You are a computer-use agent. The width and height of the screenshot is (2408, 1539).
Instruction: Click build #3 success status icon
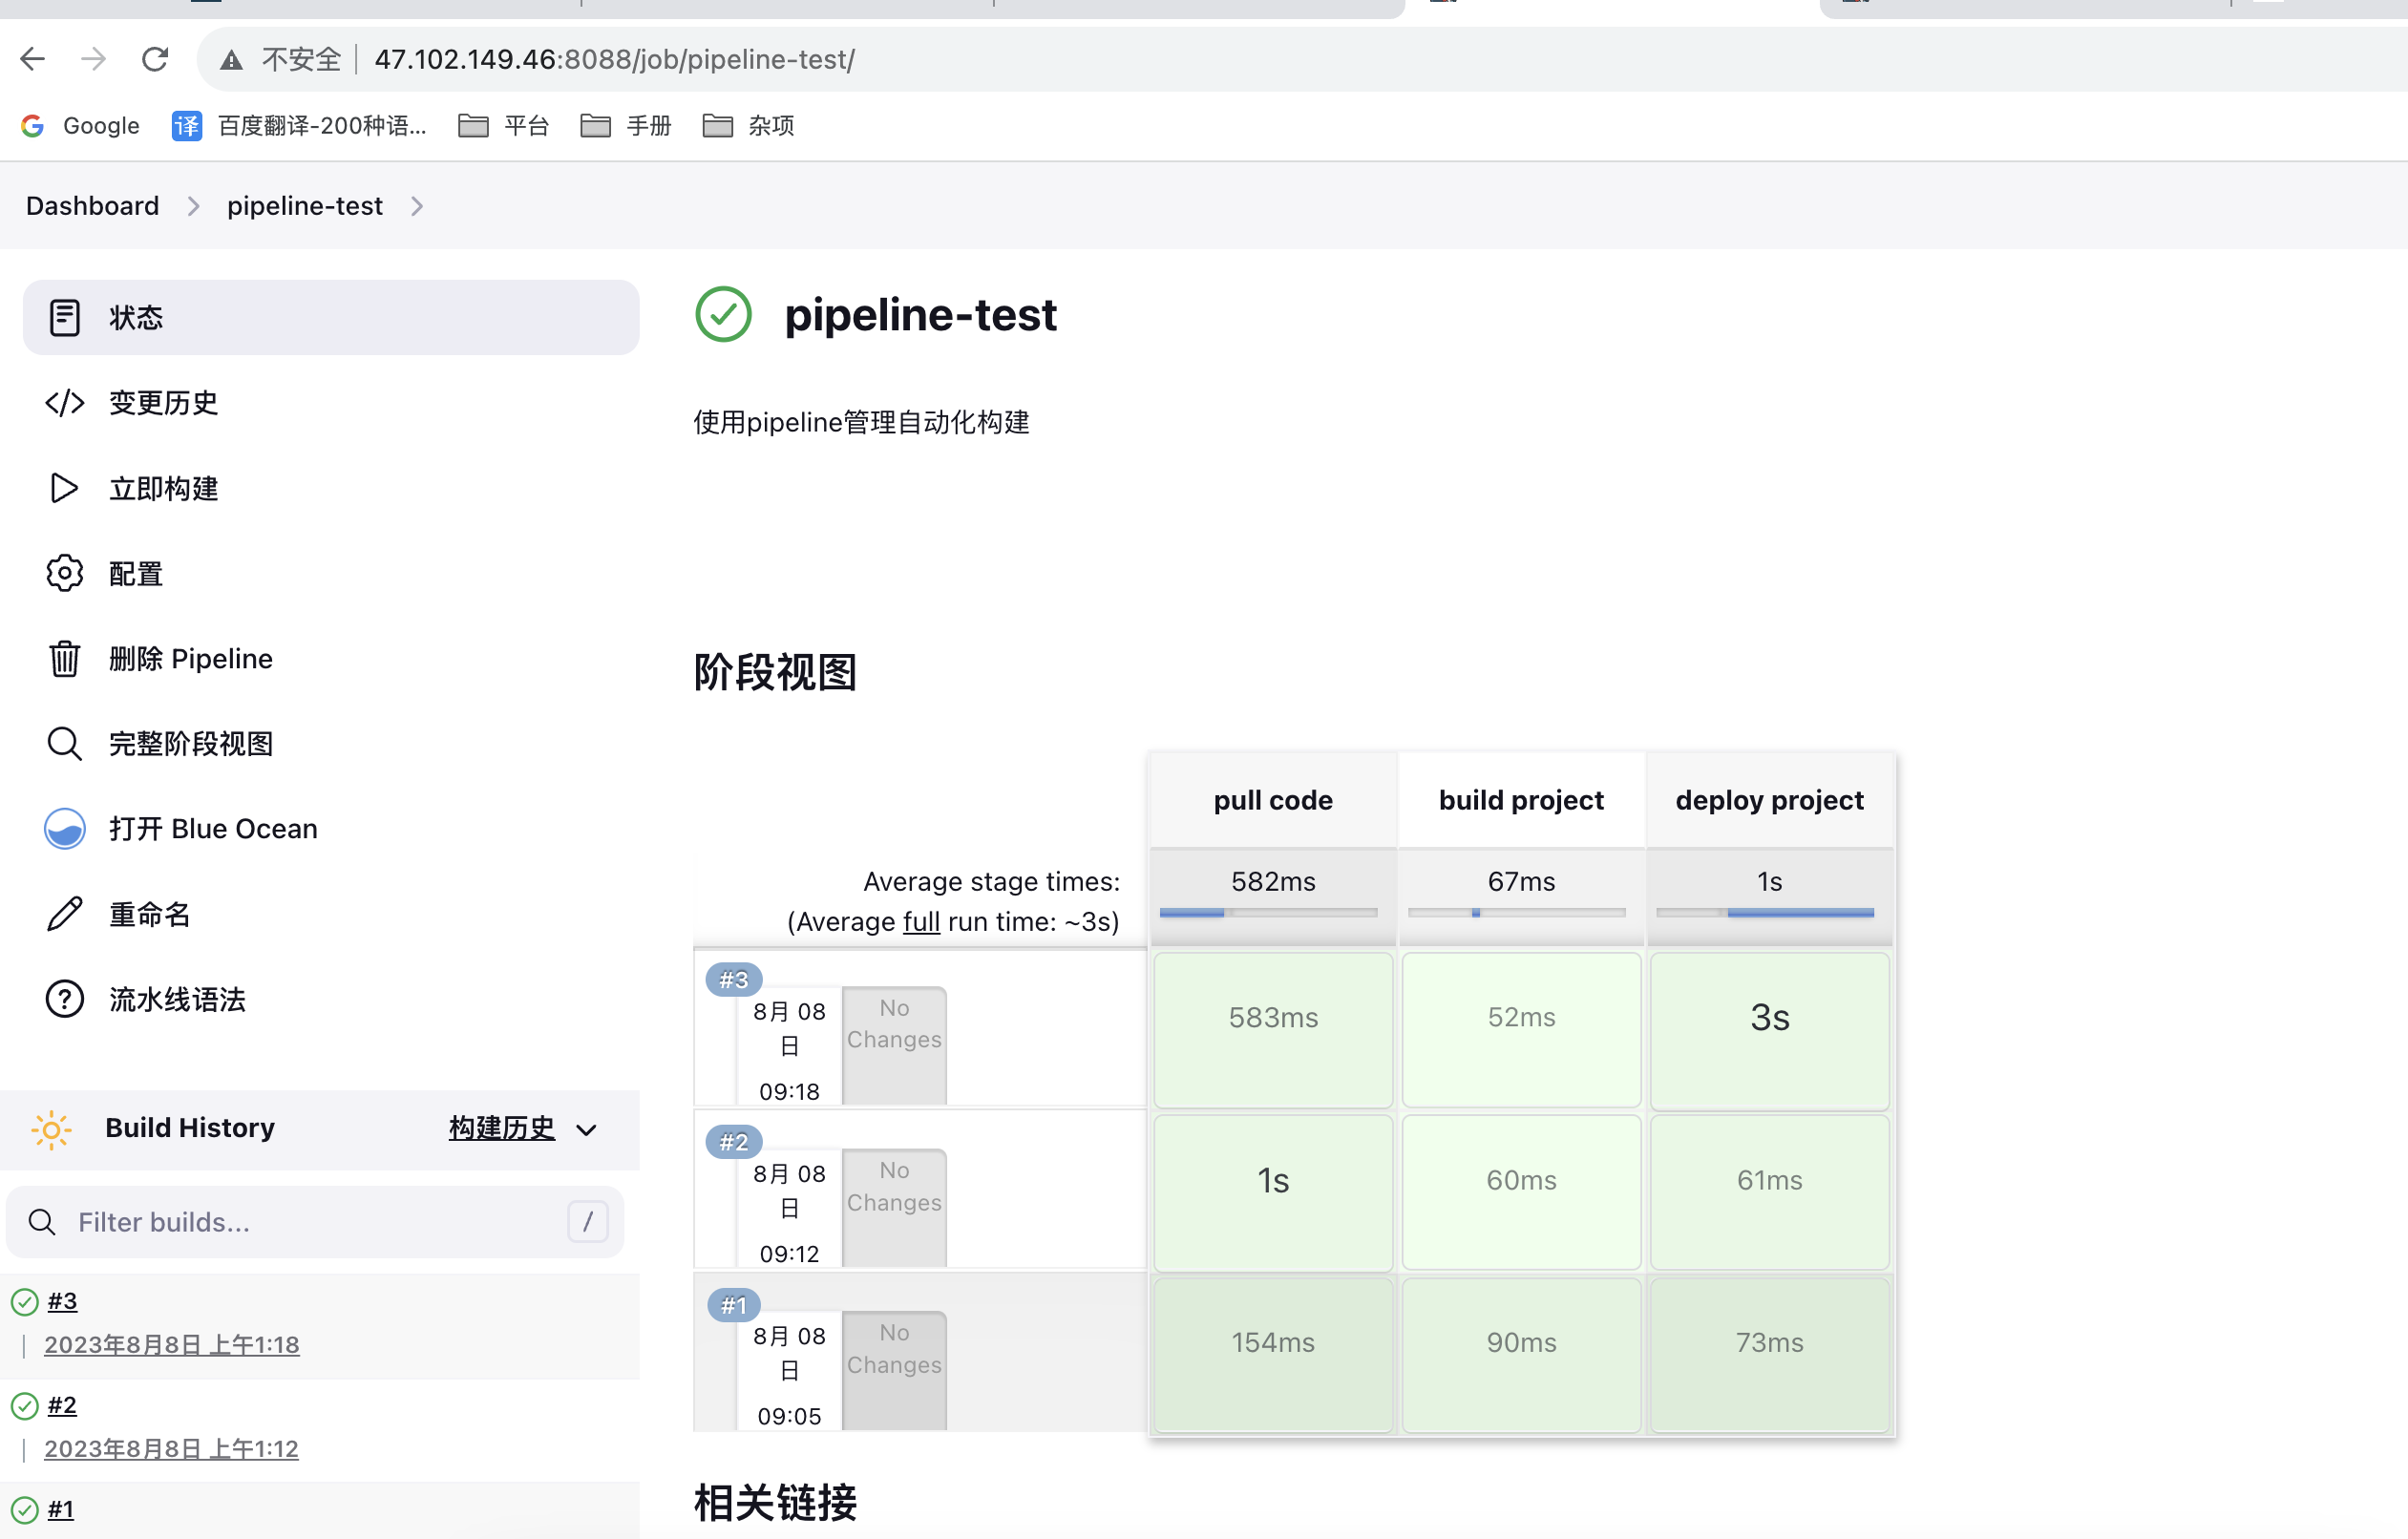tap(25, 1302)
